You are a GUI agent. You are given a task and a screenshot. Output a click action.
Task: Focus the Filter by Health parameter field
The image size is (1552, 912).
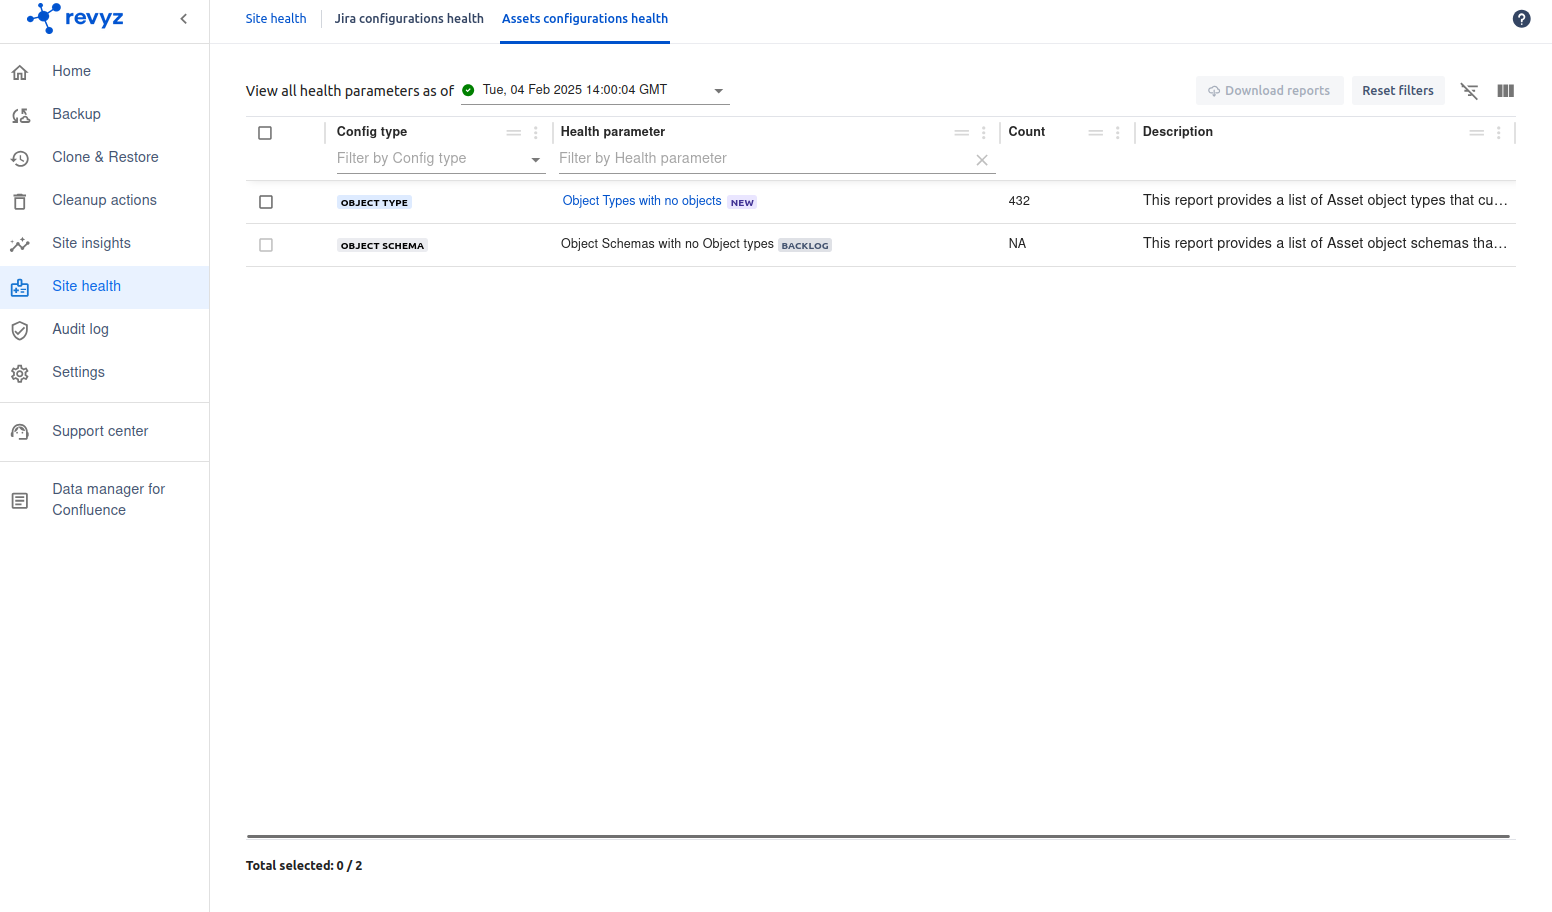(x=760, y=159)
